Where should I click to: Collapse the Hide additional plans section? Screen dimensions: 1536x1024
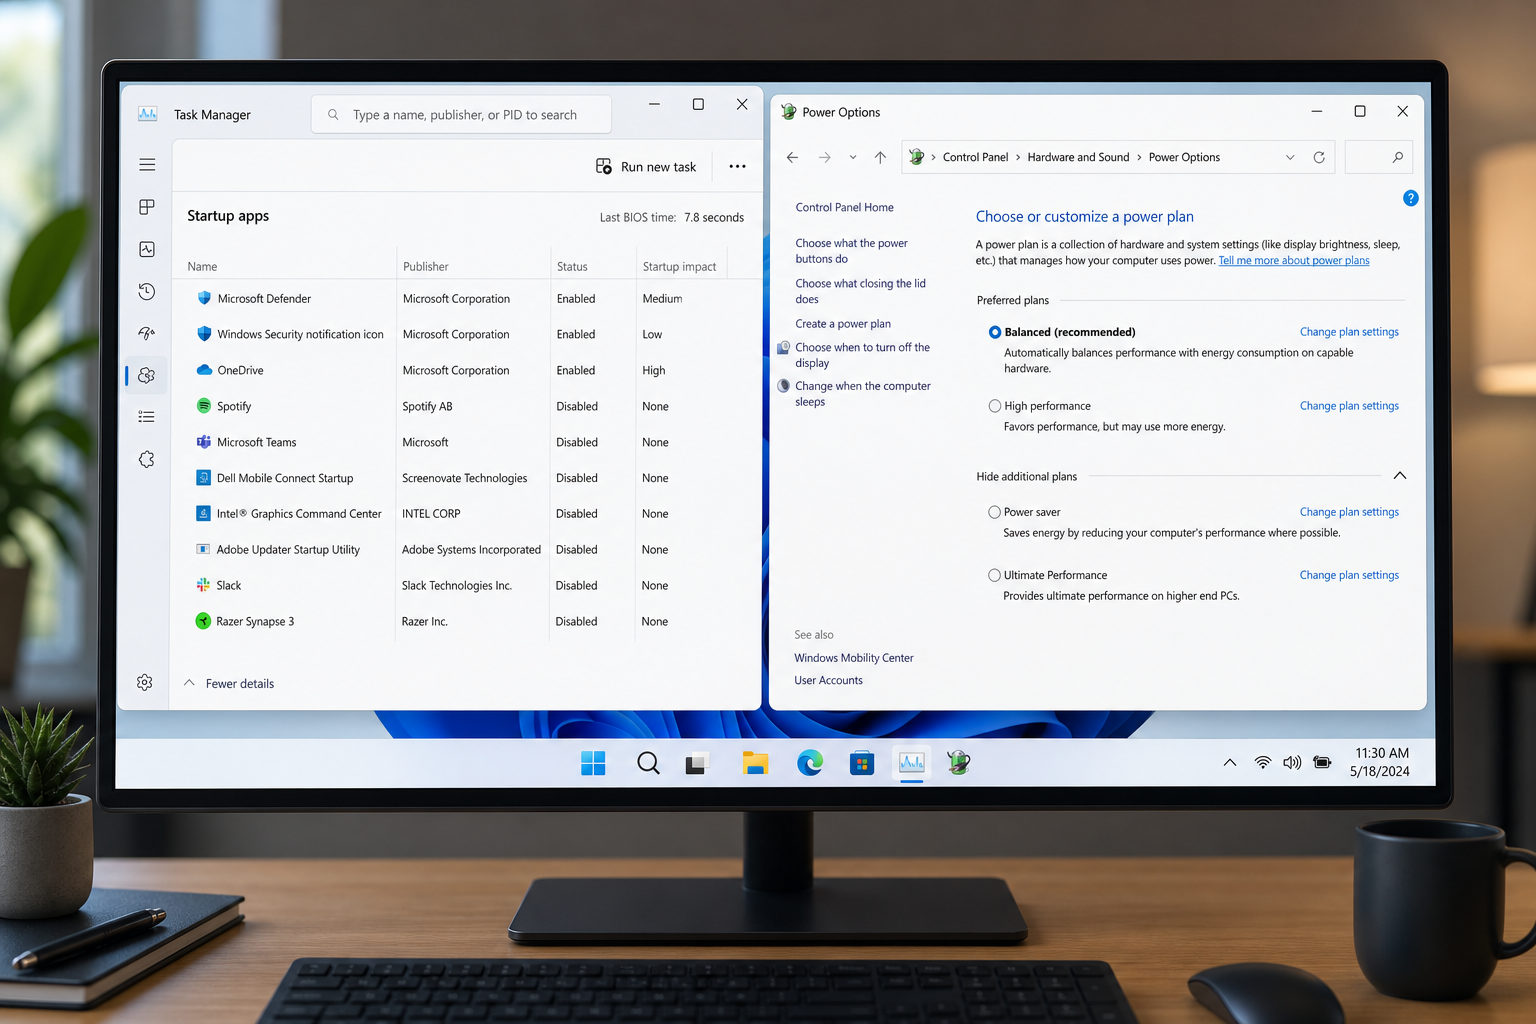pos(1400,476)
